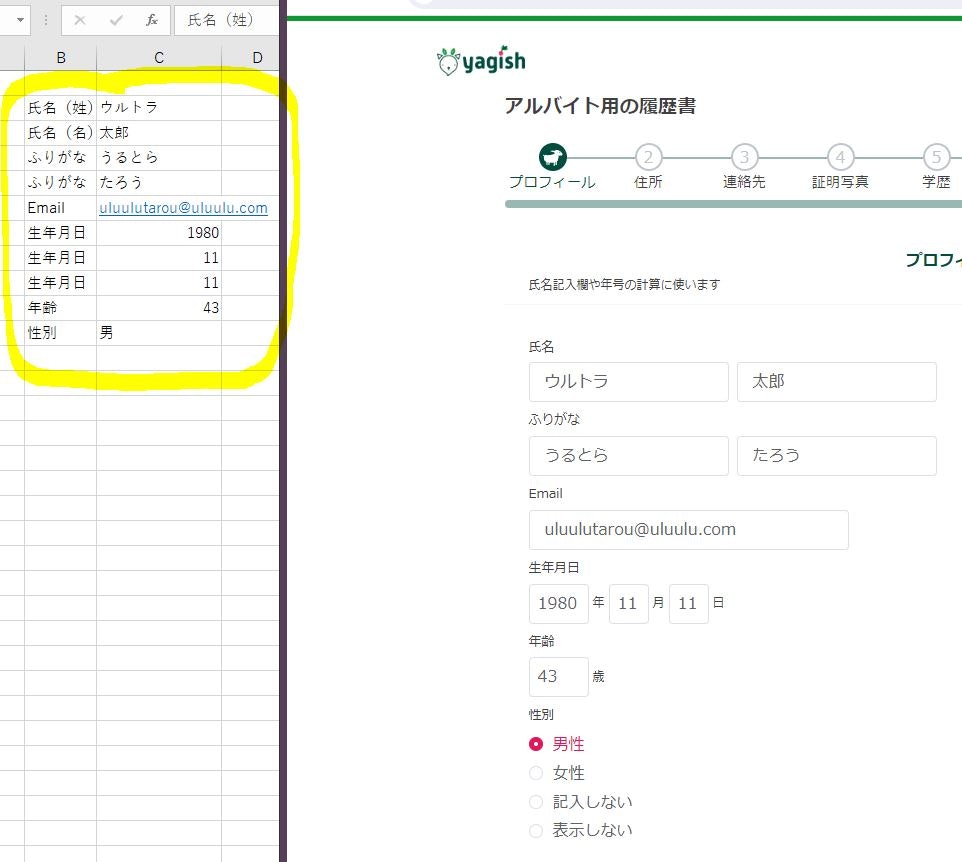Click the birth day field before 日
The height and width of the screenshot is (862, 962).
pos(688,604)
